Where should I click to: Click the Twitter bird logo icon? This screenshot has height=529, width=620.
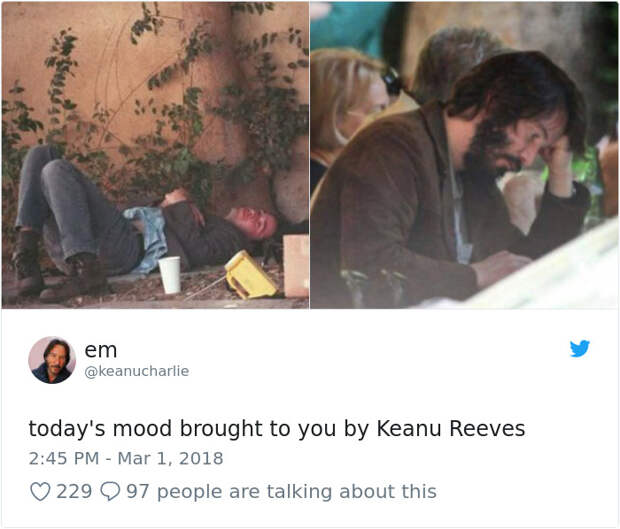[580, 348]
